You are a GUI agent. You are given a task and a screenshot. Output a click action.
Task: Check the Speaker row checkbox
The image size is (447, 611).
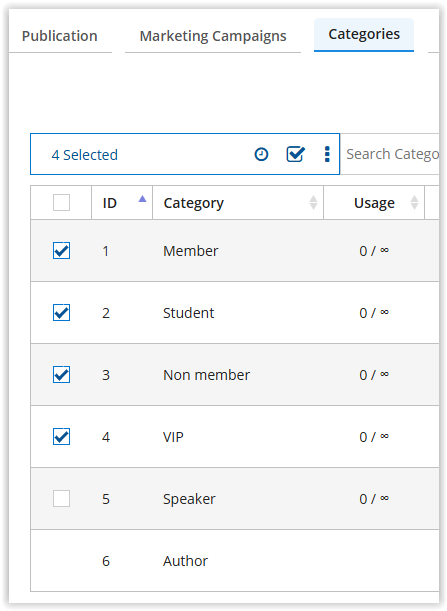coord(62,498)
